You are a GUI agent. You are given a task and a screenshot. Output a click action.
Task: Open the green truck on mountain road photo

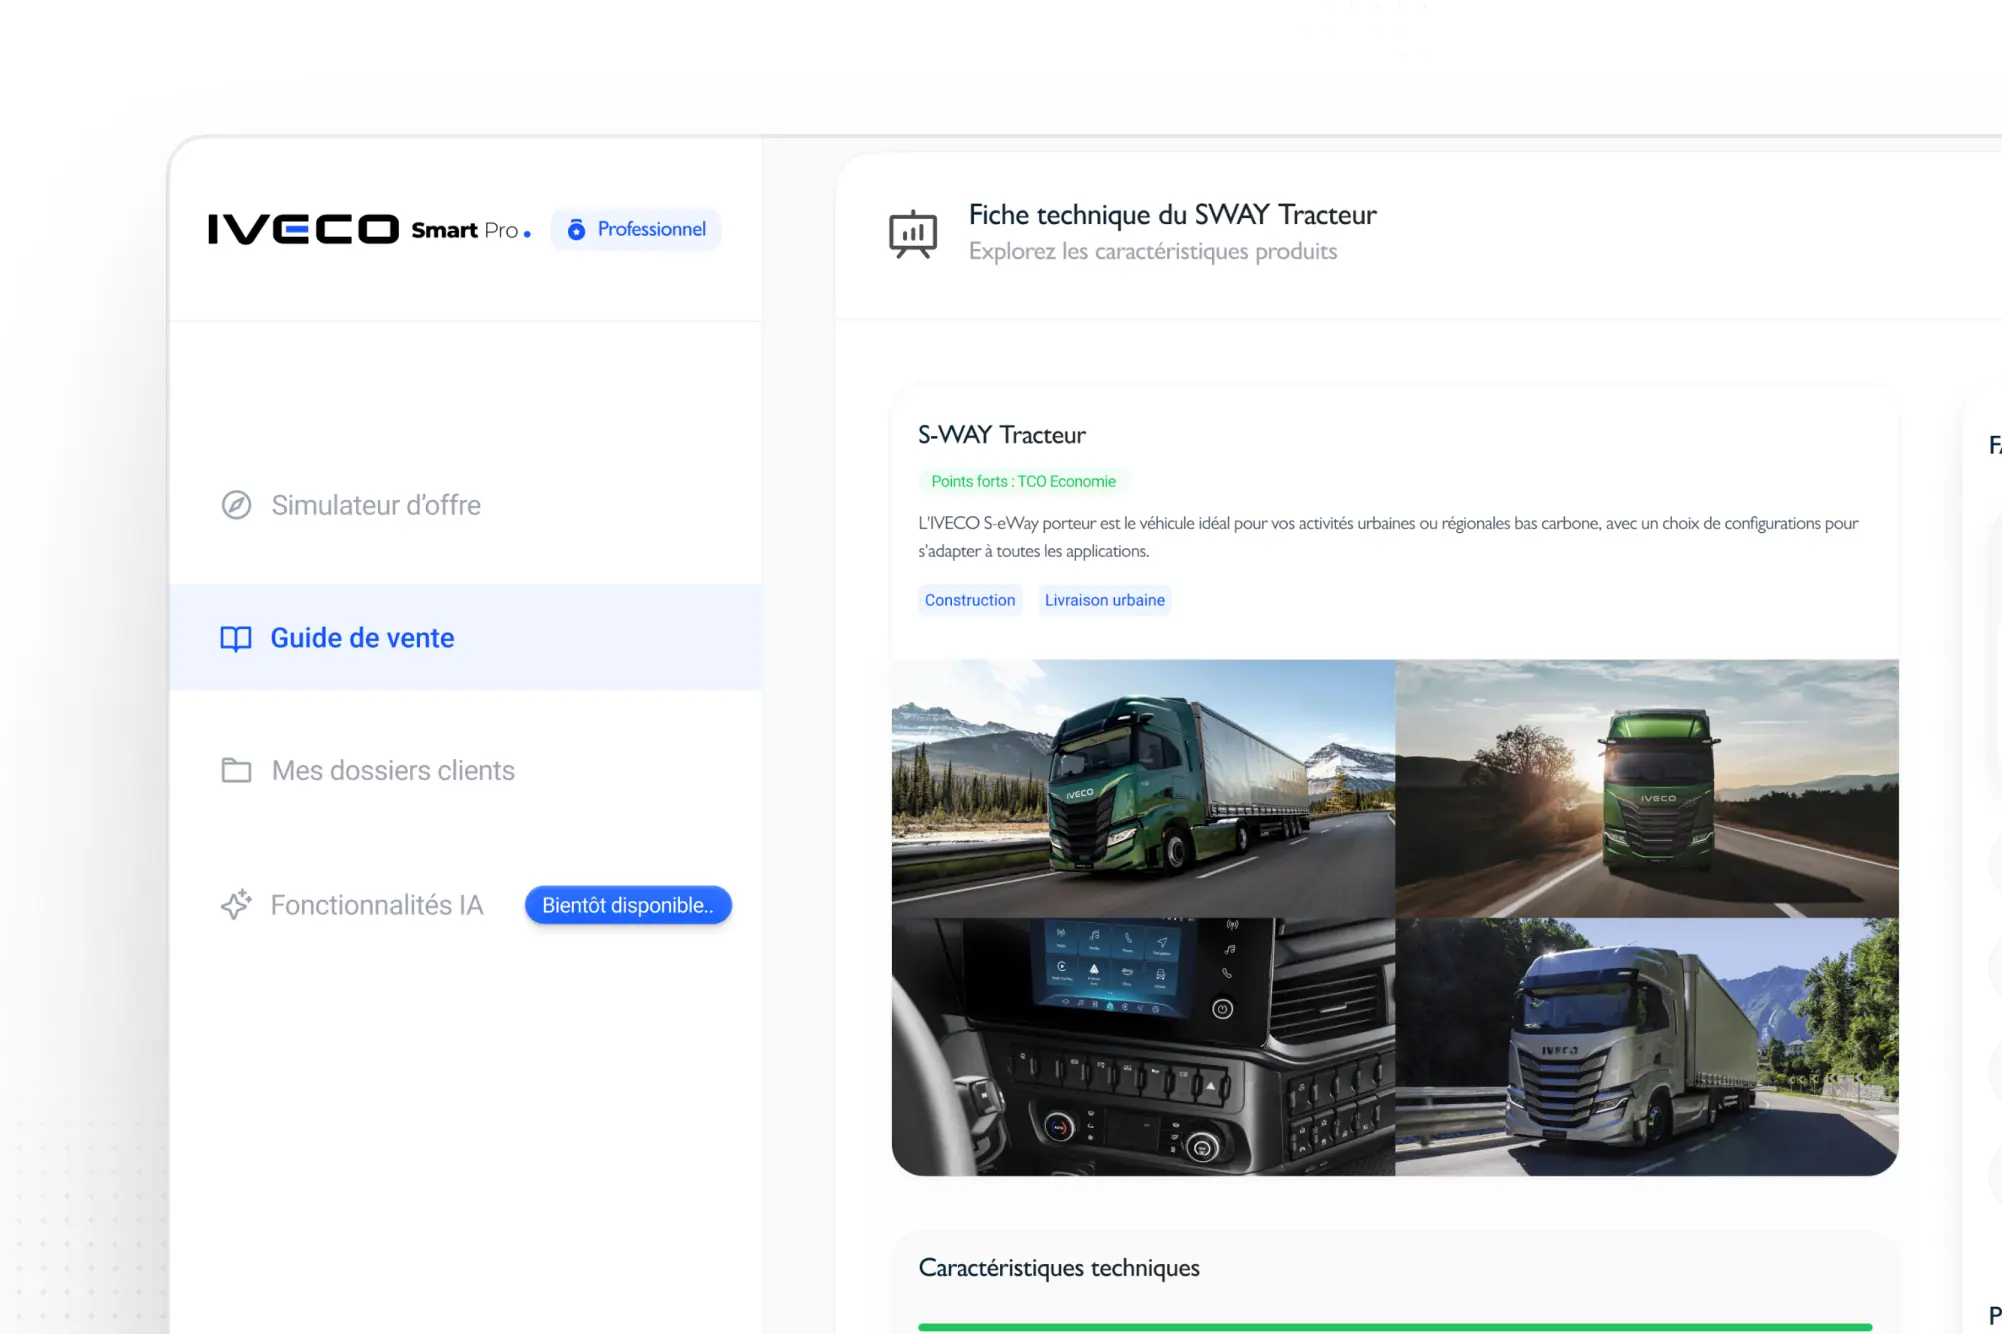point(1143,788)
